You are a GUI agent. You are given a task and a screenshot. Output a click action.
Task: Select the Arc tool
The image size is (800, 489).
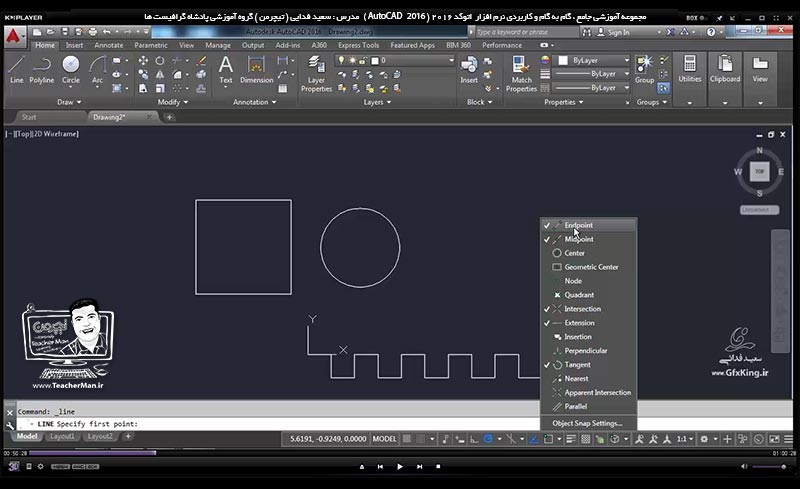click(x=97, y=70)
